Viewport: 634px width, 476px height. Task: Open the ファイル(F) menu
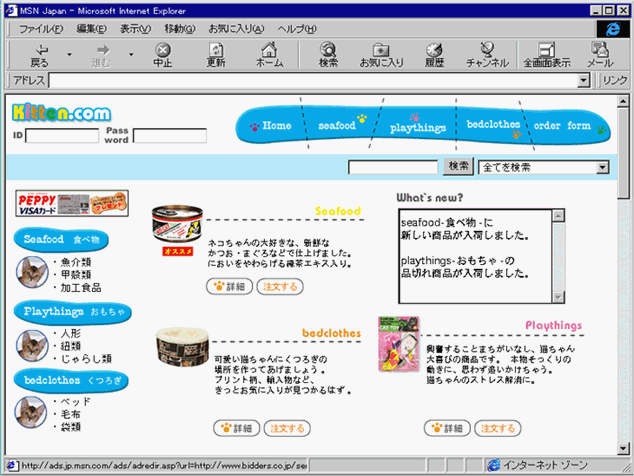(x=41, y=28)
